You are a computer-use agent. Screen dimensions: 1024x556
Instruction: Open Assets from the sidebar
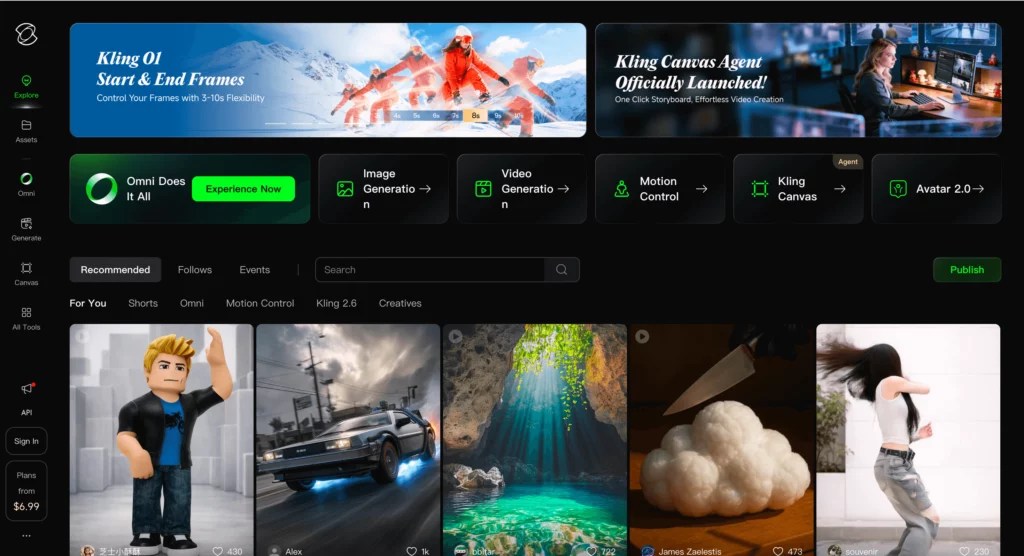coord(26,126)
